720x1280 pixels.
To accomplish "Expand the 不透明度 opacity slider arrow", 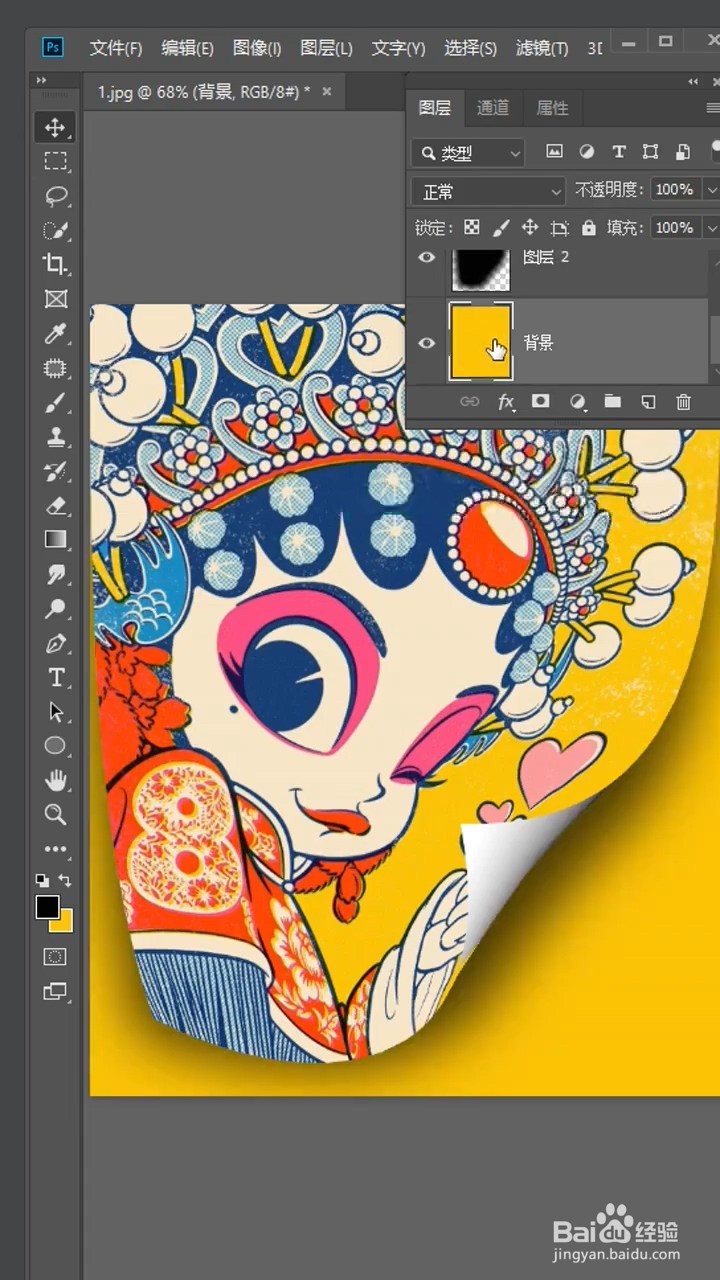I will (x=711, y=190).
